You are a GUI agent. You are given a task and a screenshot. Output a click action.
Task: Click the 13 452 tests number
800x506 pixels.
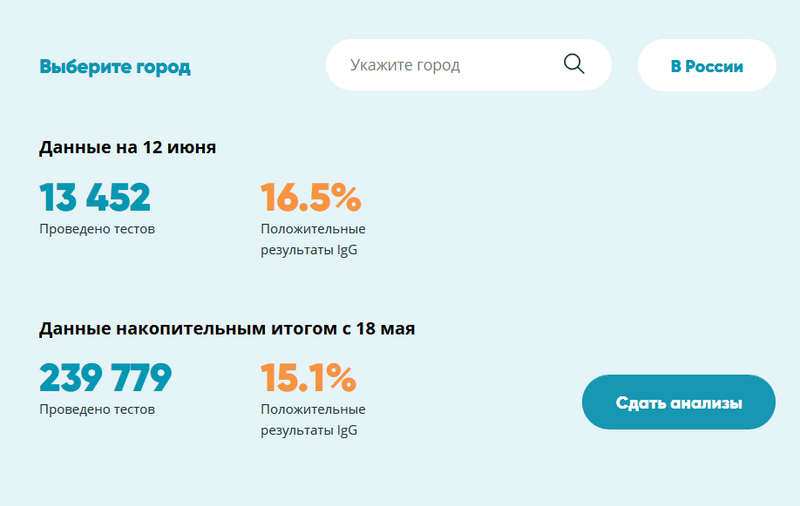(95, 198)
